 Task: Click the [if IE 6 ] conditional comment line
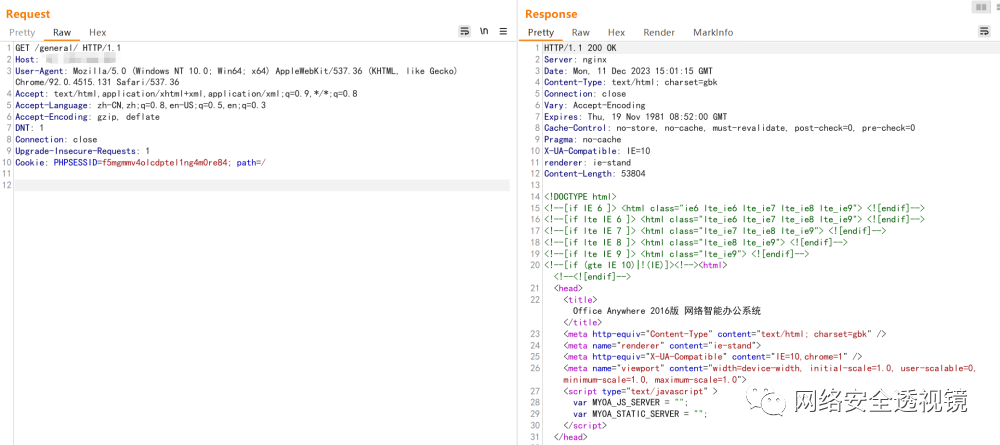click(735, 208)
